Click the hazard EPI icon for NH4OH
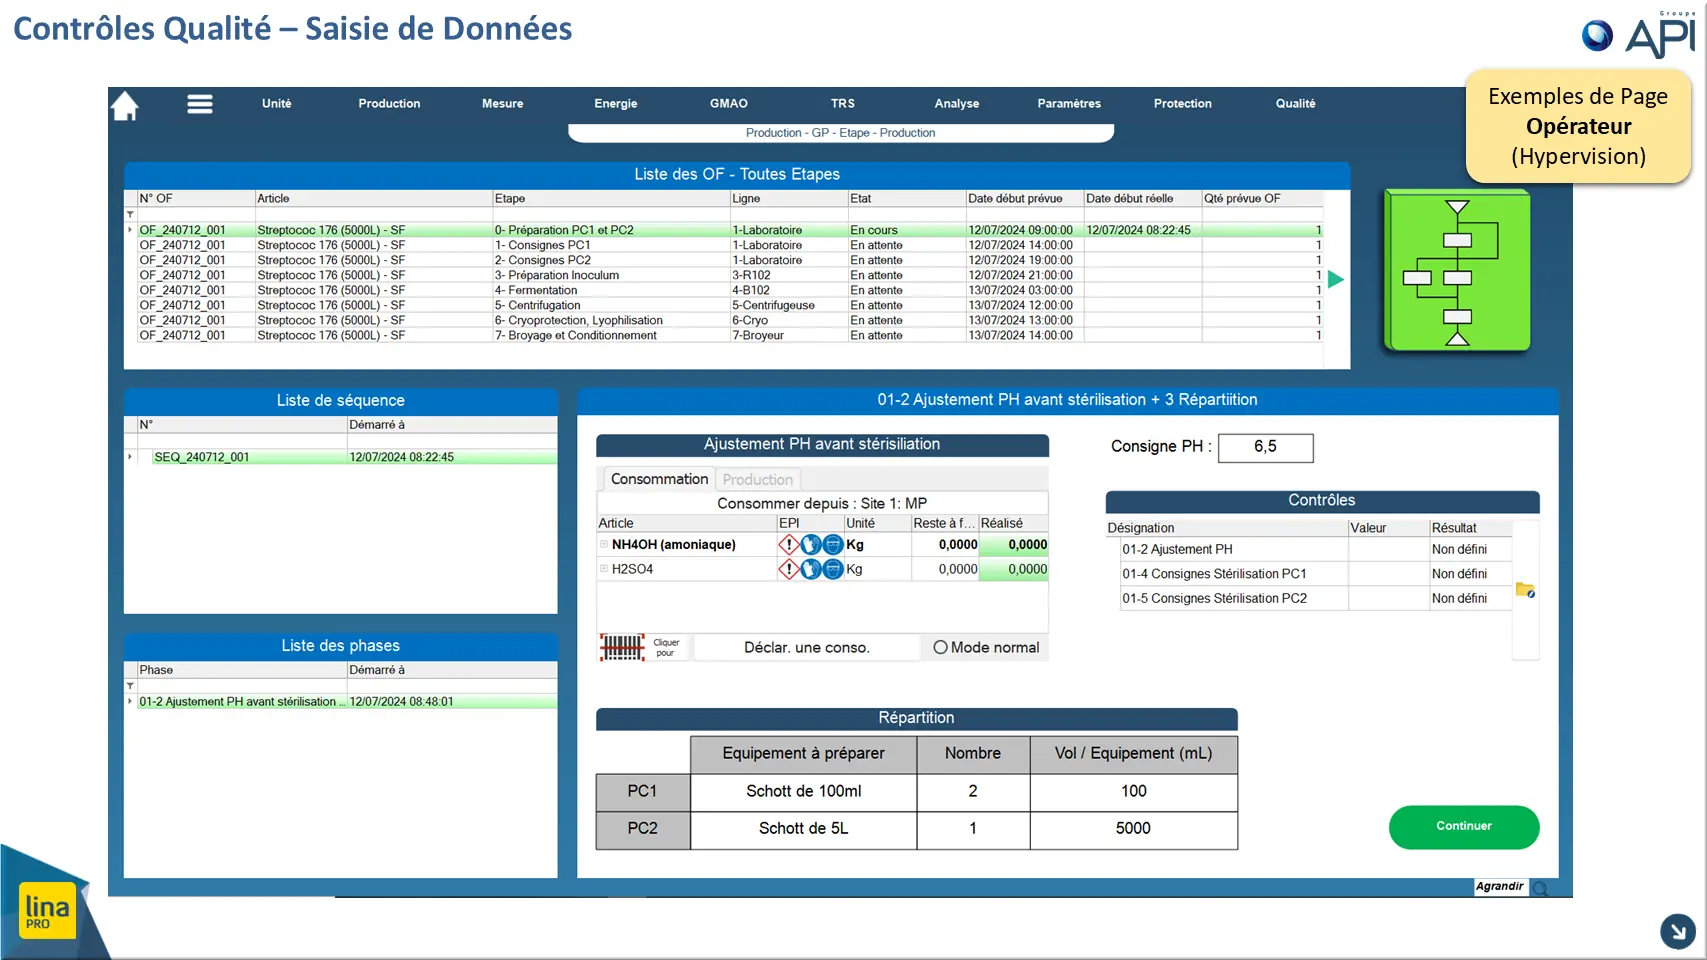Image resolution: width=1707 pixels, height=960 pixels. tap(789, 545)
